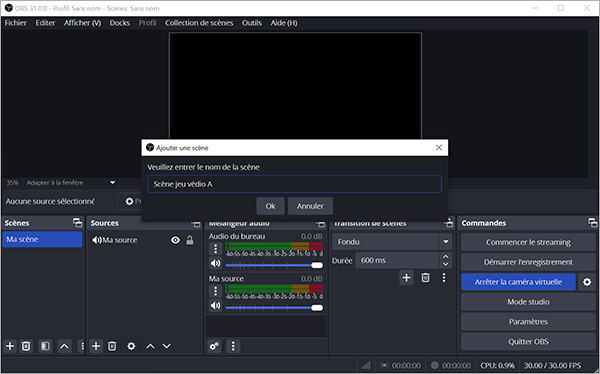The width and height of the screenshot is (600, 374).
Task: Open the Editer menu
Action: coord(45,23)
